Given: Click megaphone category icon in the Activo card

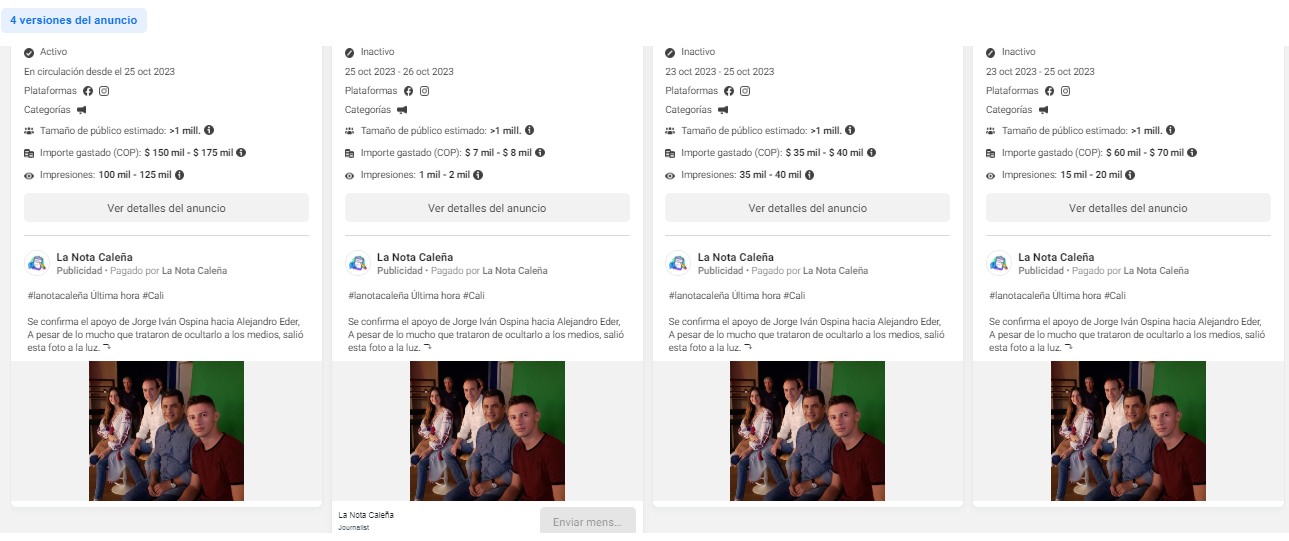Looking at the screenshot, I should [x=82, y=110].
